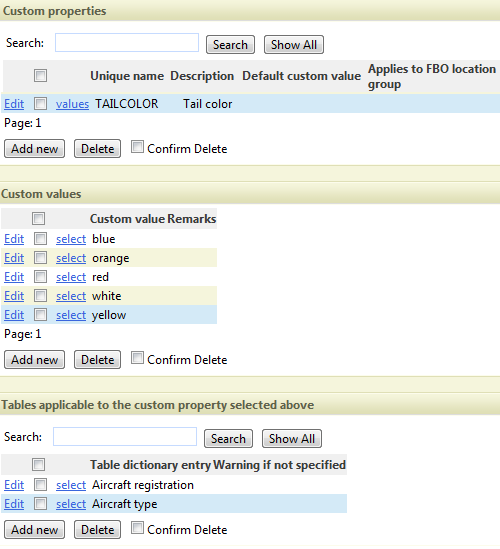Focus the Custom properties search field
Viewport: 500px width, 549px height.
tap(127, 42)
